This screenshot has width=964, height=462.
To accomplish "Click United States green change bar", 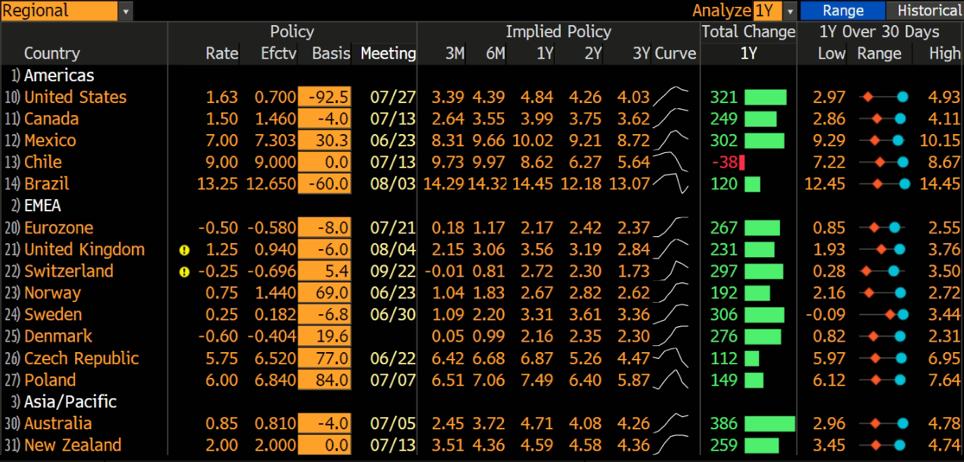I will 765,97.
